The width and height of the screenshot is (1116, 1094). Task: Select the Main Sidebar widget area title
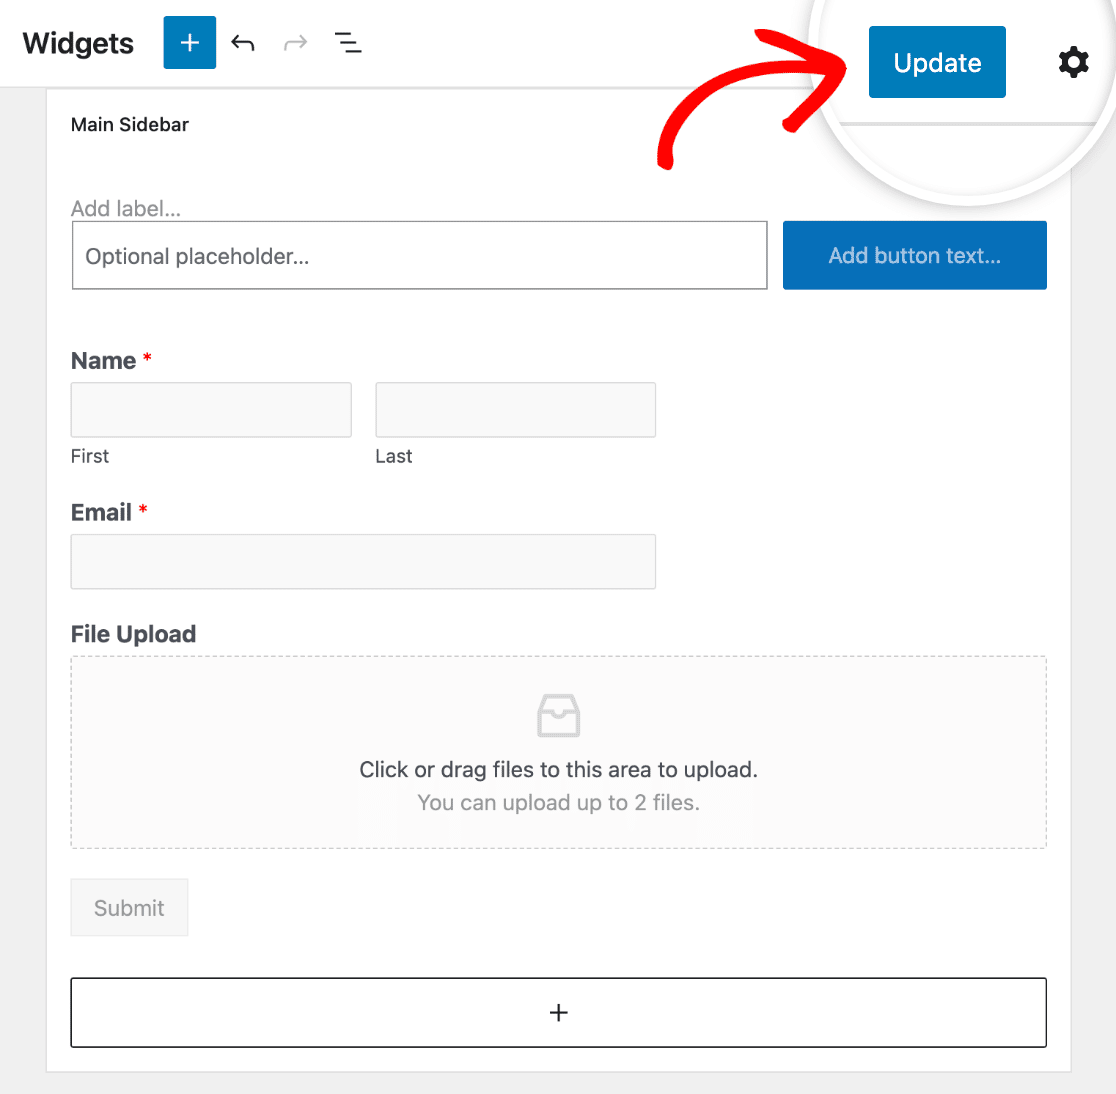130,125
